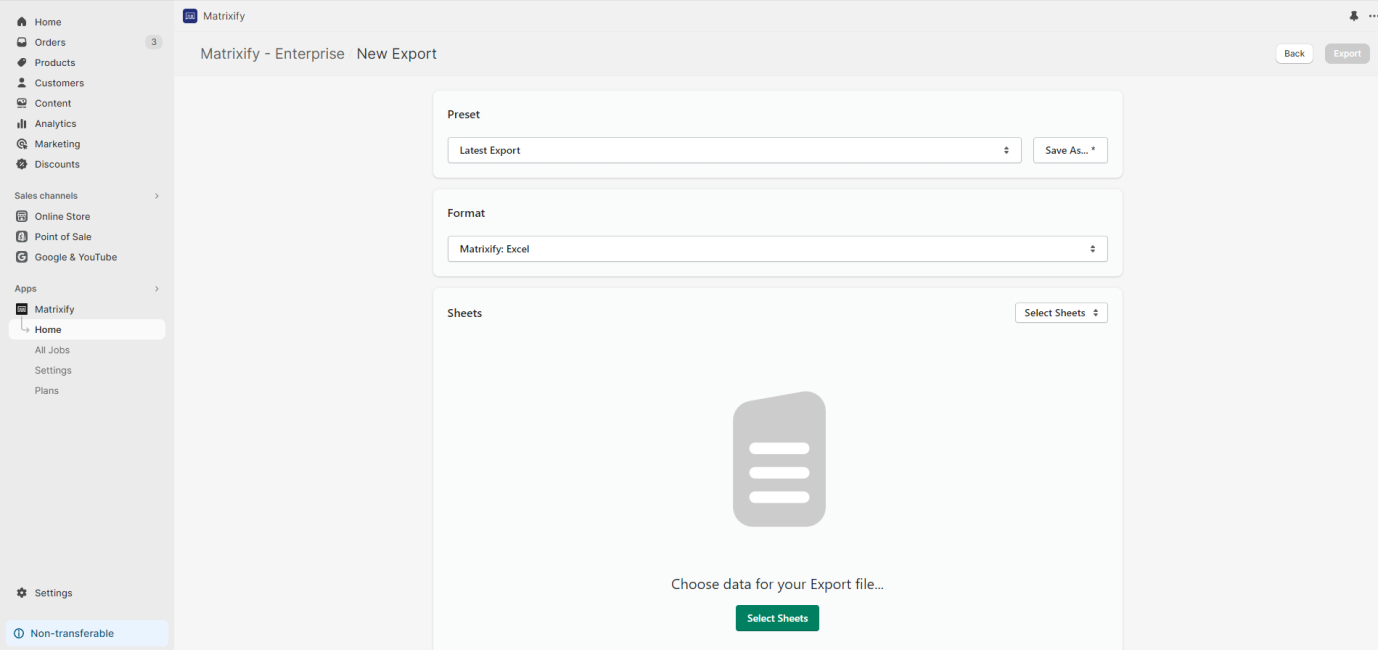Click the Google & YouTube channel icon

[x=22, y=257]
